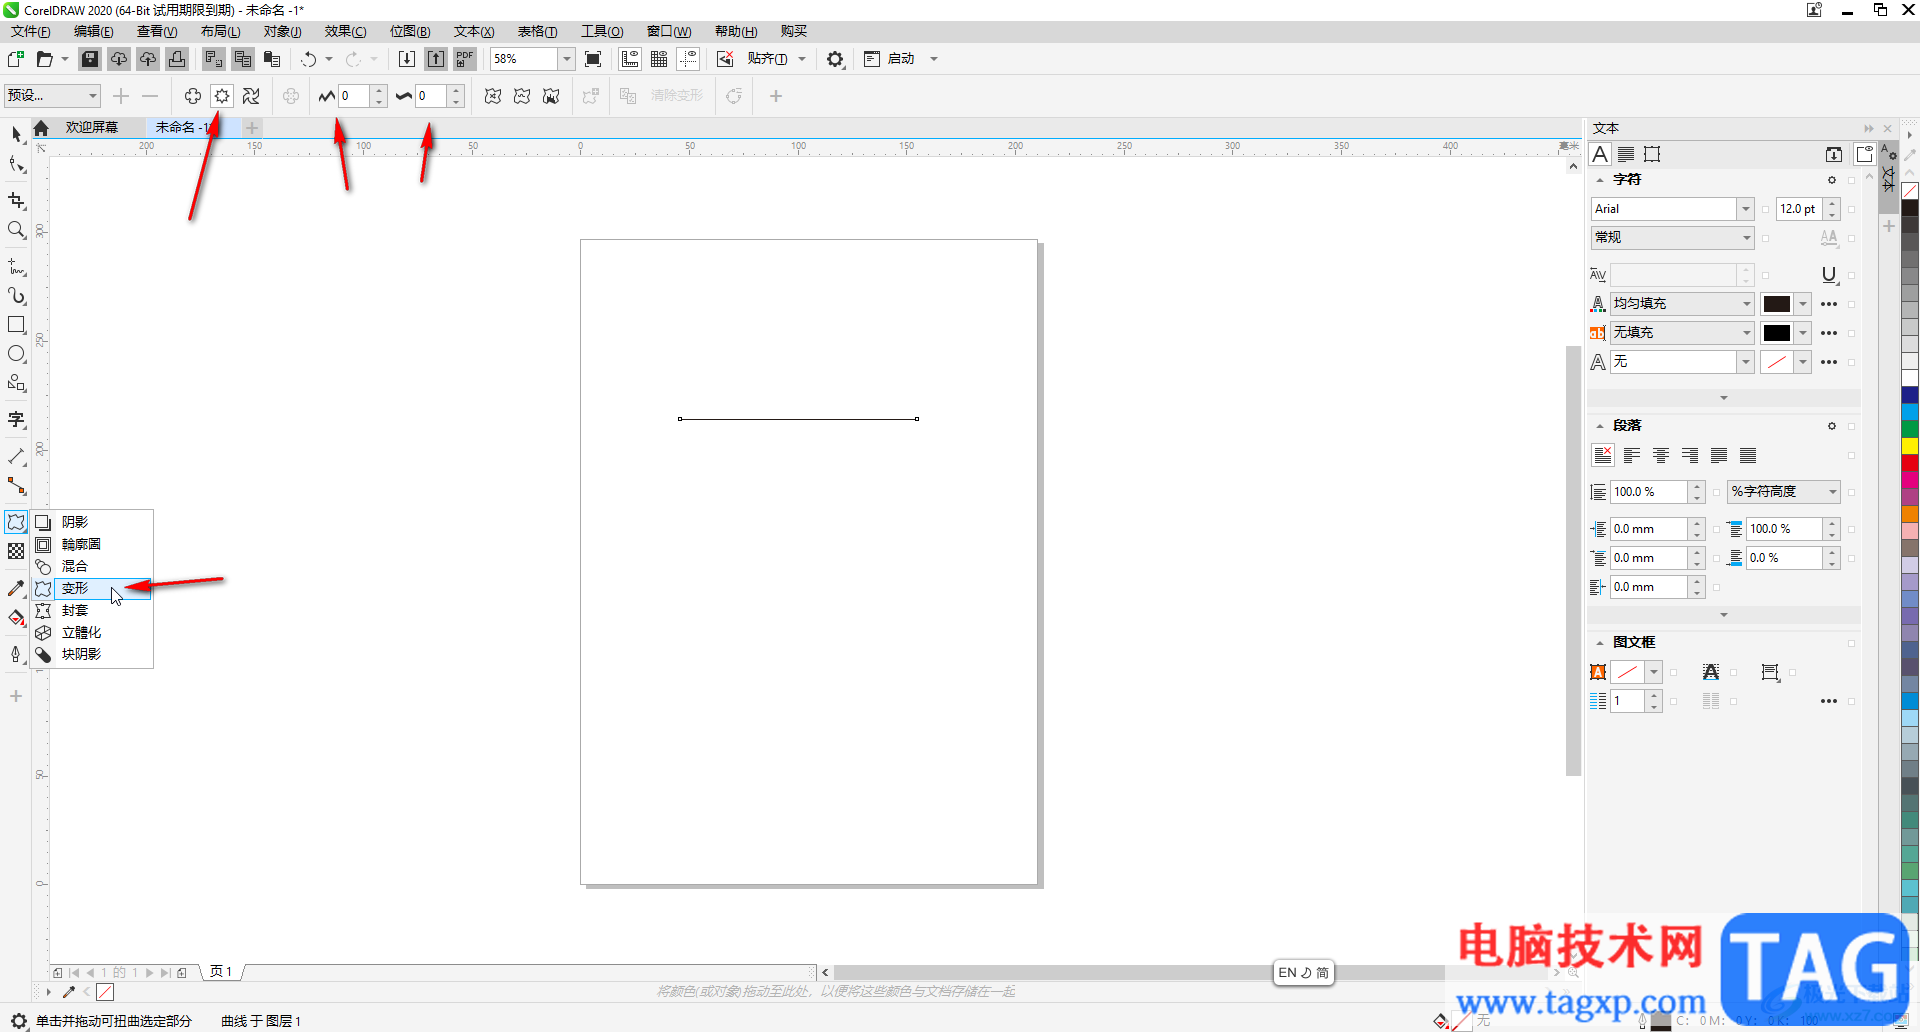Add a new document tab with plus

pos(252,128)
